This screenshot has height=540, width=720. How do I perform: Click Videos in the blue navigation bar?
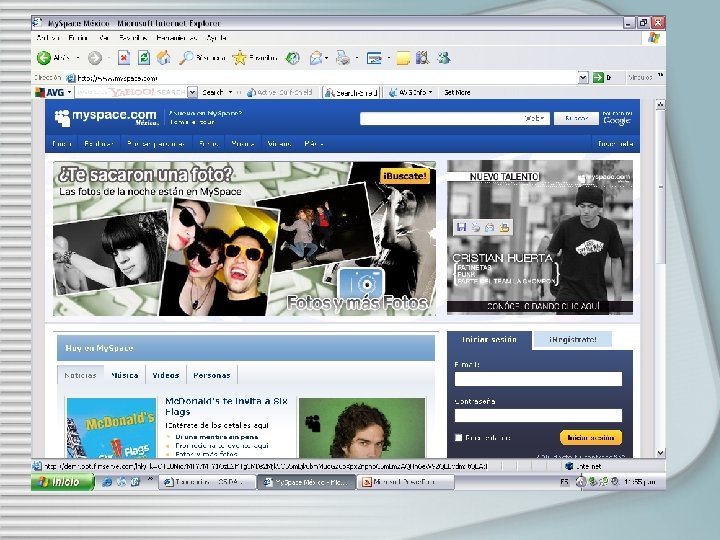tap(279, 144)
